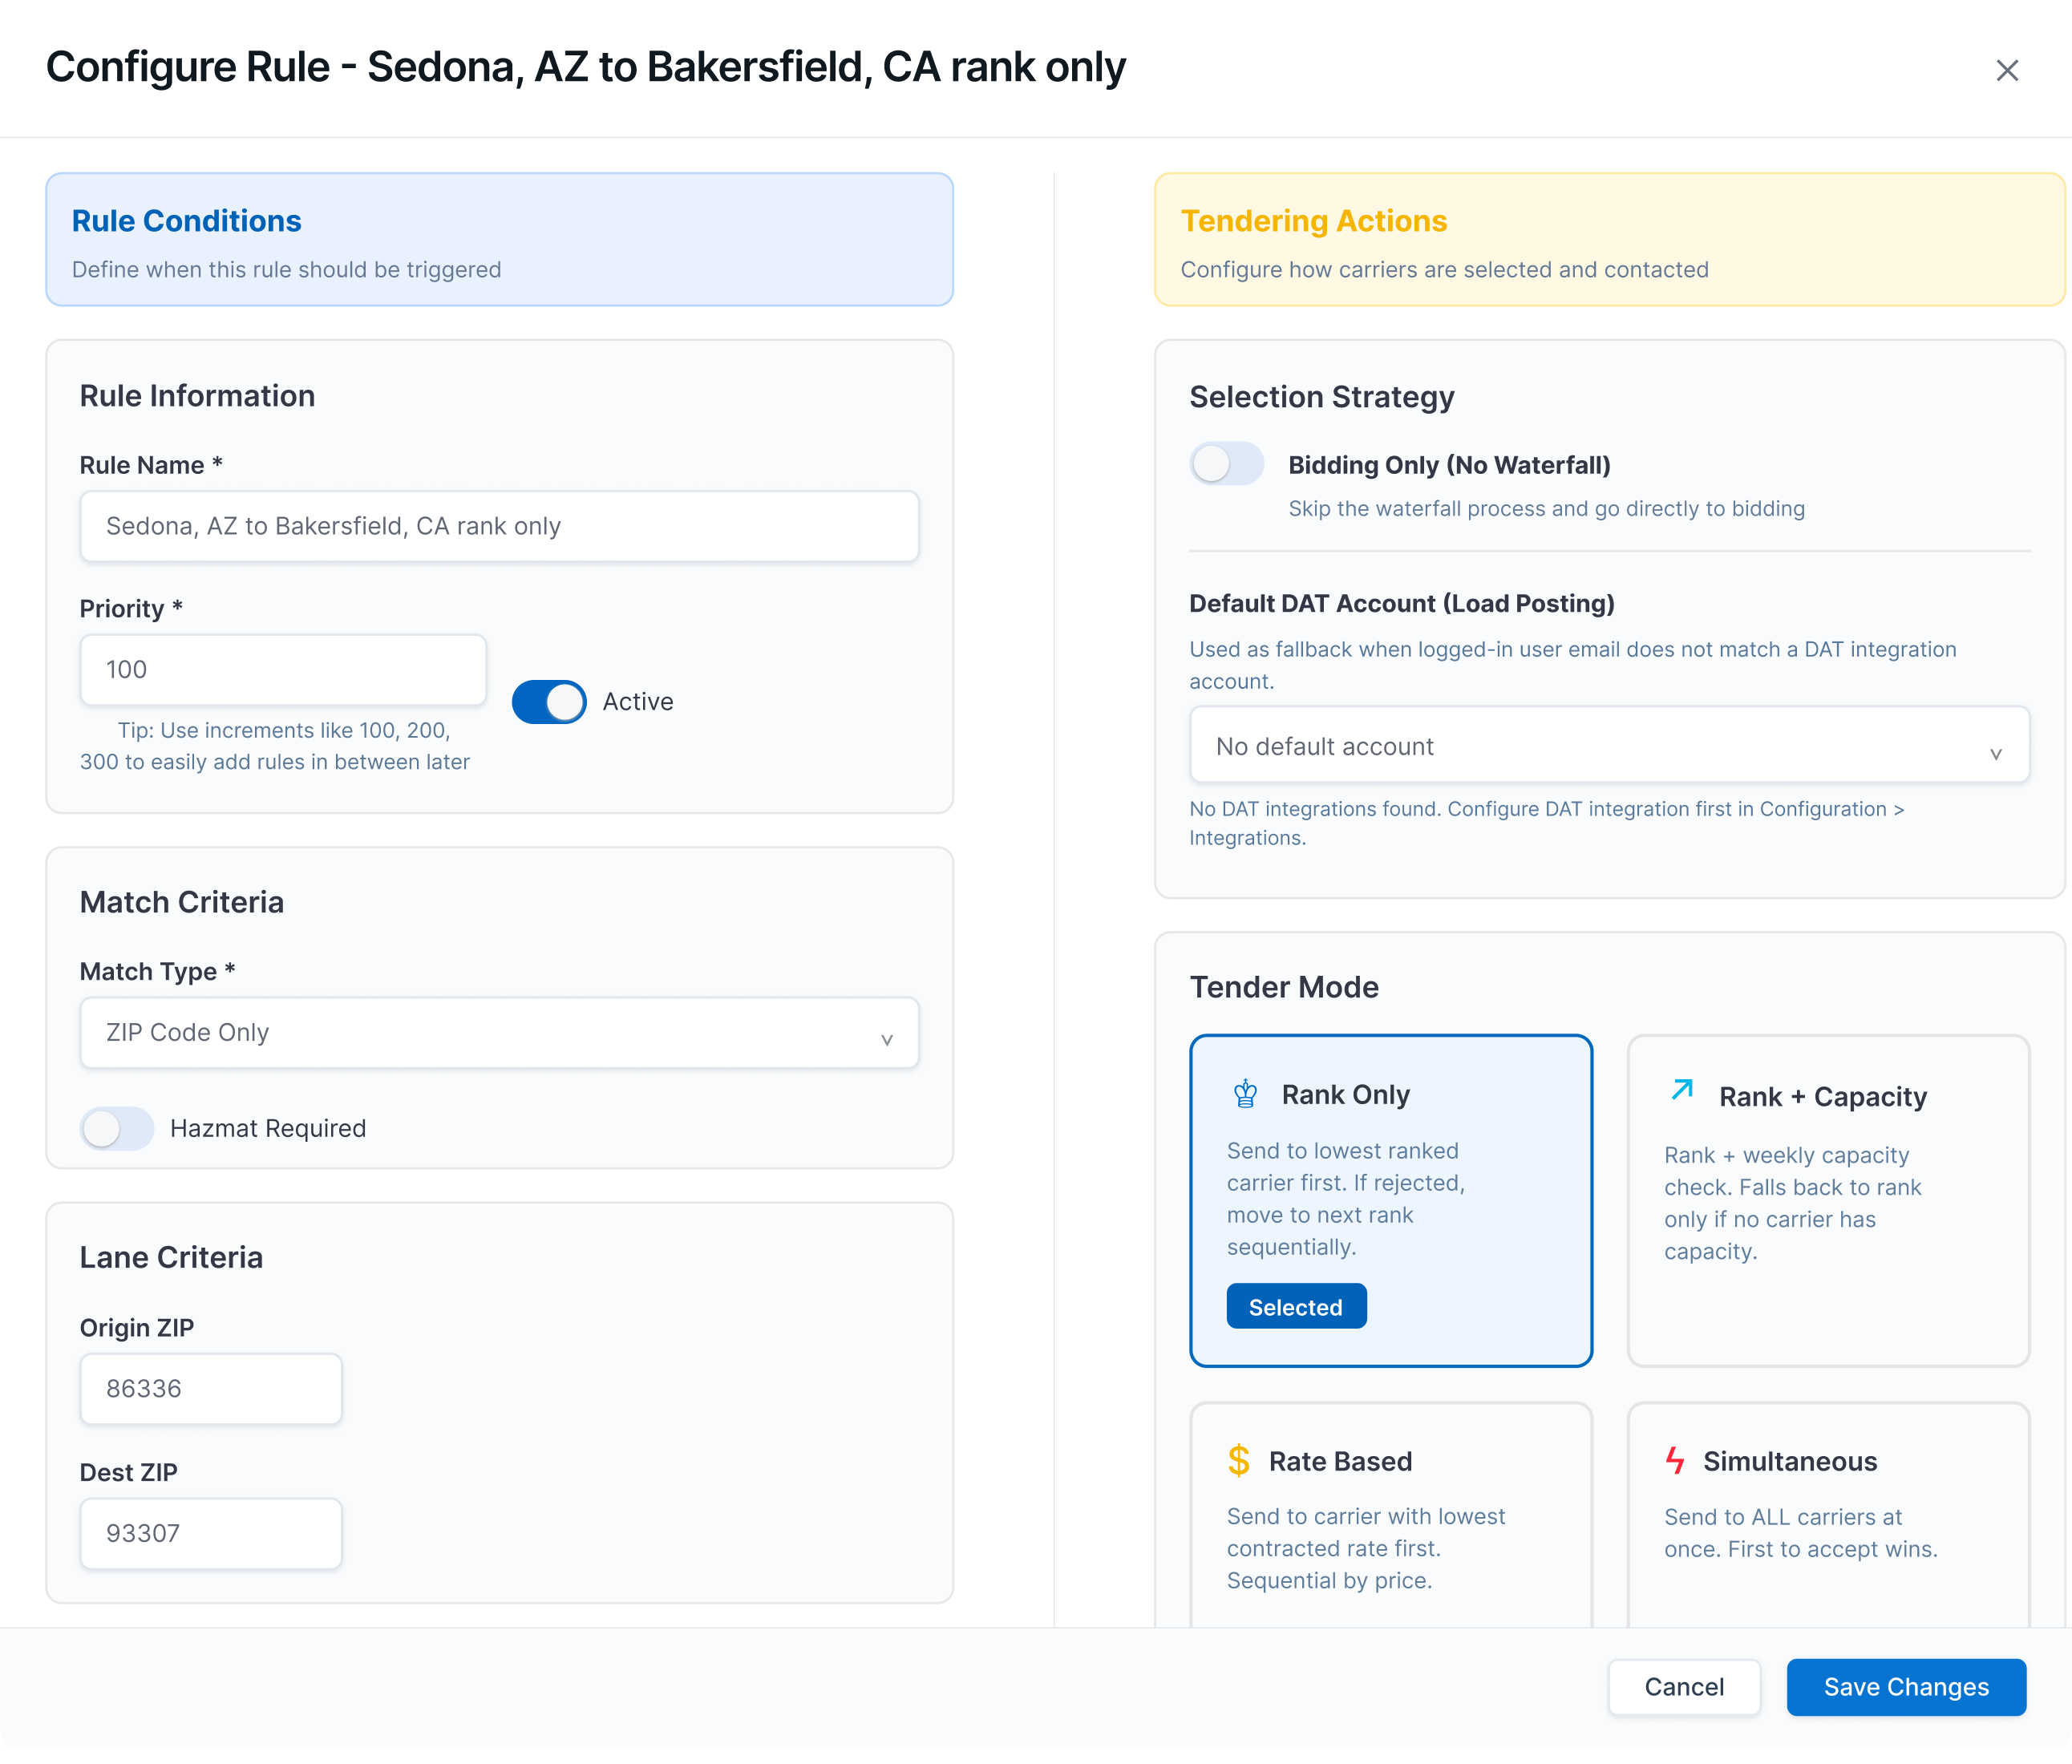Click 'No DAT integrations found' message
Viewport: 2072px width, 1764px height.
click(x=1546, y=823)
